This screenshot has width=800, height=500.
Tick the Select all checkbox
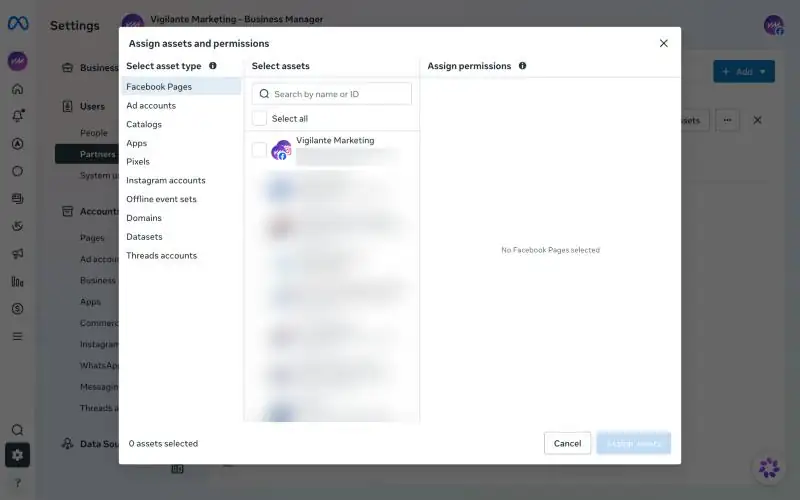[x=259, y=118]
